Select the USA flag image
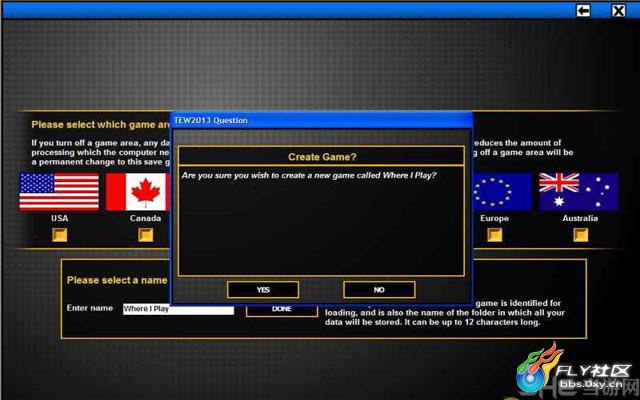Viewport: 640px width, 400px height. point(59,192)
